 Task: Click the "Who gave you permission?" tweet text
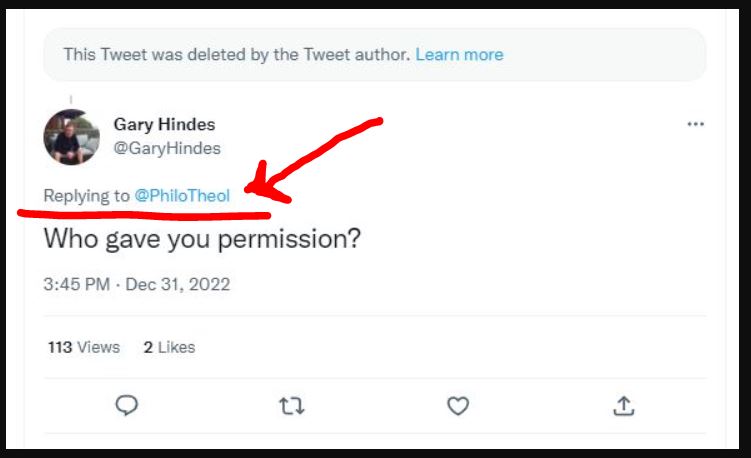tap(201, 241)
